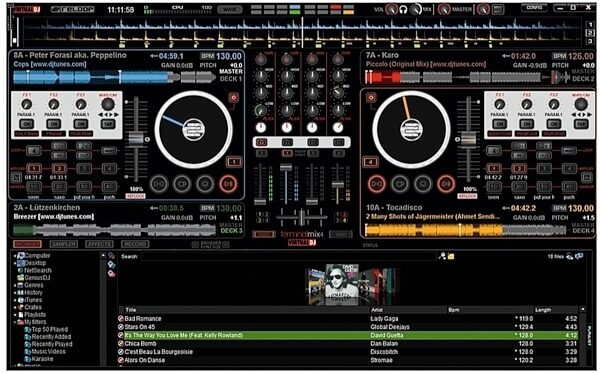Click the TAP button on right deck
The image size is (600, 373).
581,124
